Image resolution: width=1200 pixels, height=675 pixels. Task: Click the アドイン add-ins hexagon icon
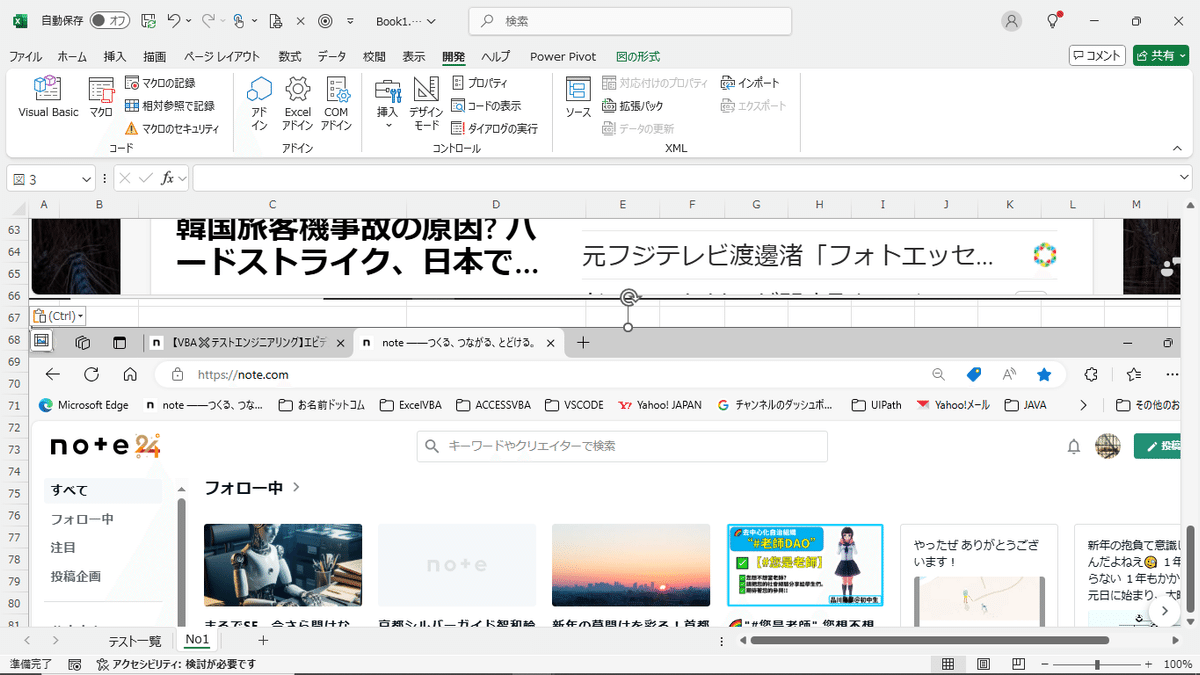pos(259,103)
